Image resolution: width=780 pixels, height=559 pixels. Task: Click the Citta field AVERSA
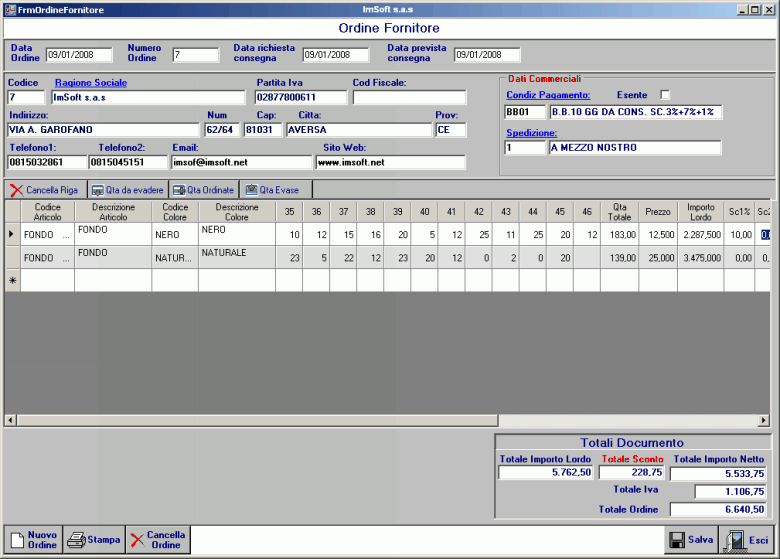pyautogui.click(x=359, y=130)
